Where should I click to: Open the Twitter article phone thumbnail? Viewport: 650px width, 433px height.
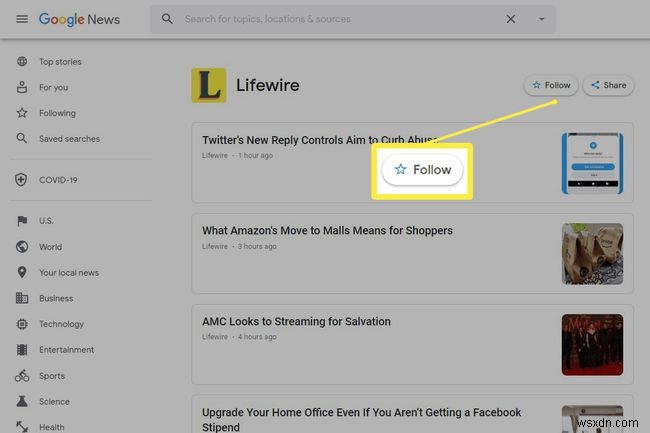tap(592, 163)
